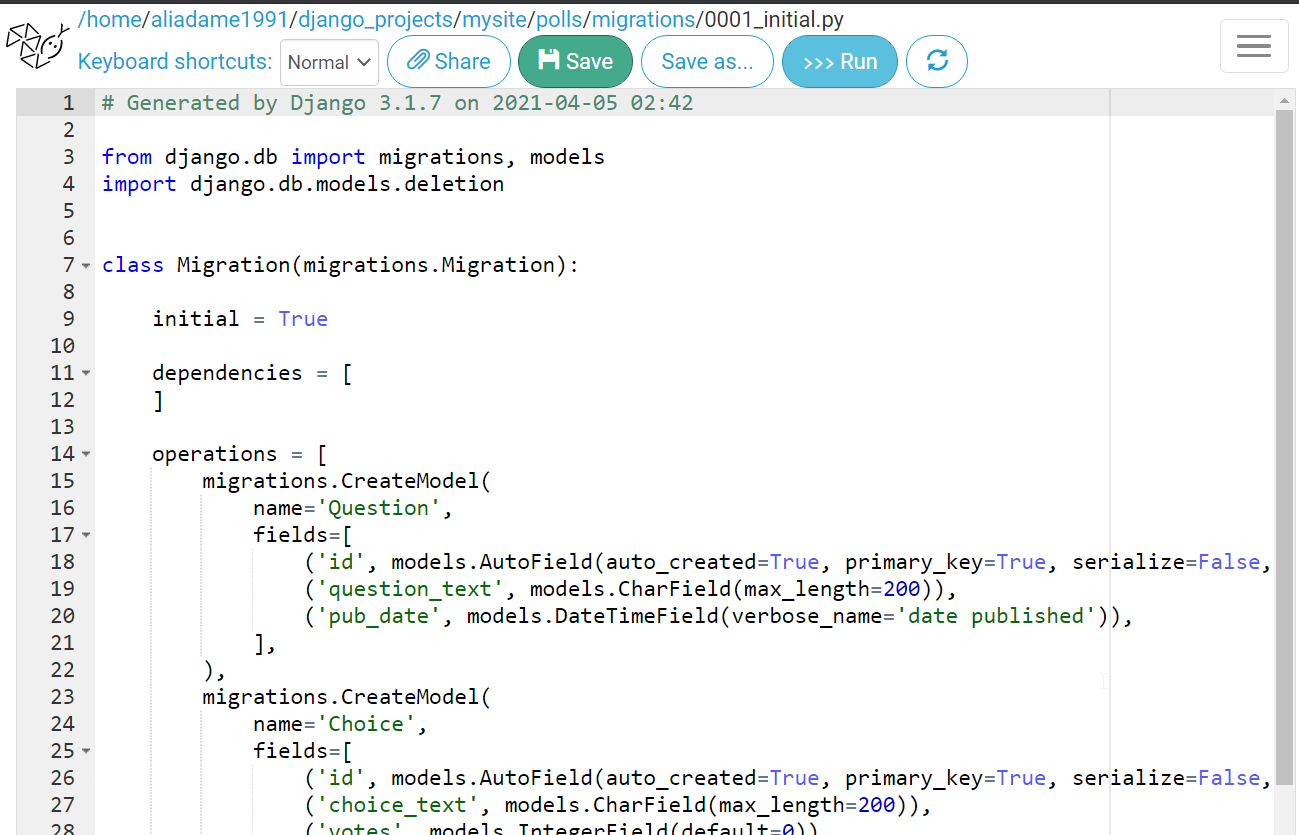The height and width of the screenshot is (835, 1299).
Task: Collapse the dependencies fold on line 11
Action: 86,374
